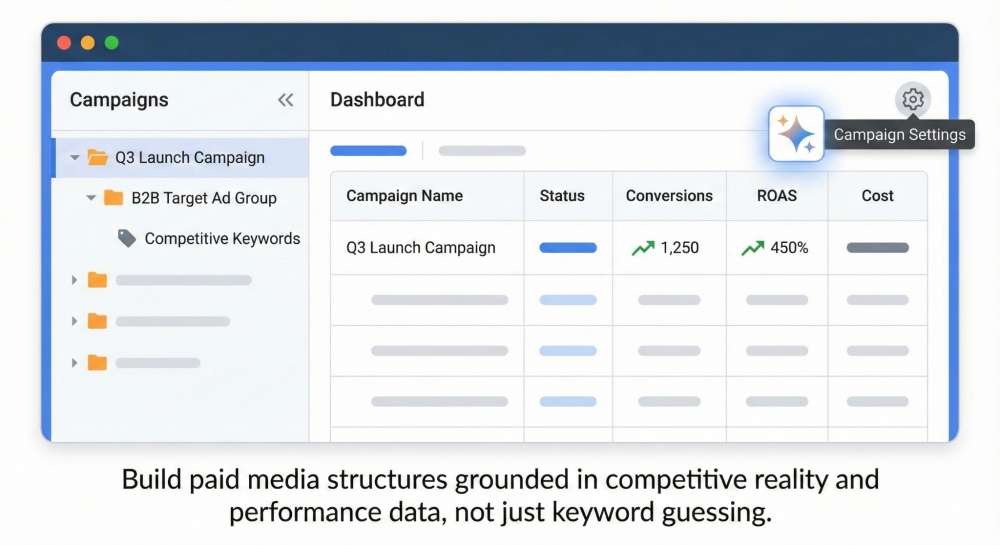The width and height of the screenshot is (1000, 545).
Task: Select Competitive Keywords in the sidebar tree
Action: [222, 238]
